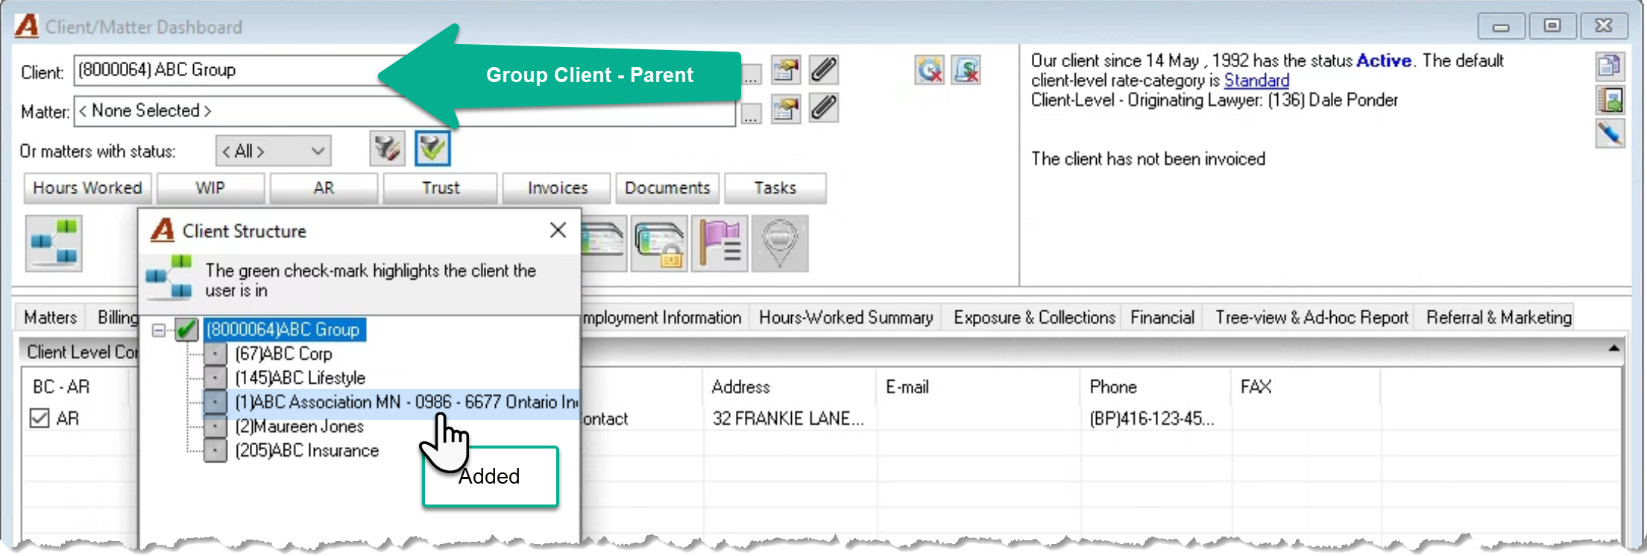This screenshot has height=556, width=1647.
Task: Open the matter status < All > dropdown
Action: [x=273, y=151]
